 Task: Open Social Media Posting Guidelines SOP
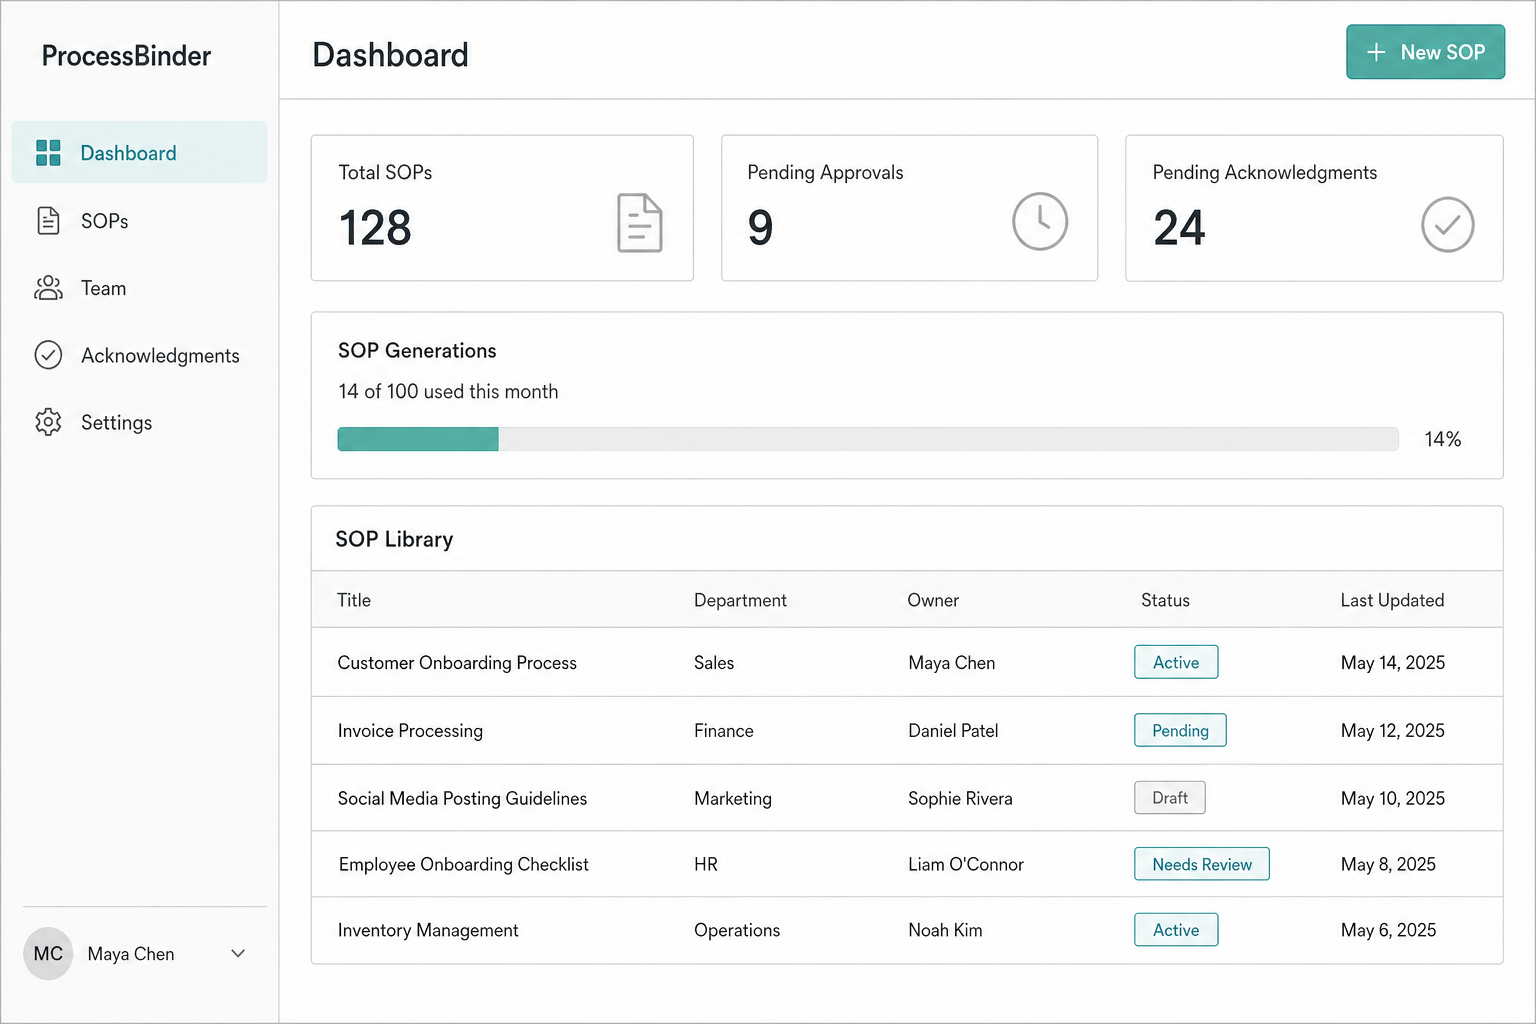(x=462, y=798)
